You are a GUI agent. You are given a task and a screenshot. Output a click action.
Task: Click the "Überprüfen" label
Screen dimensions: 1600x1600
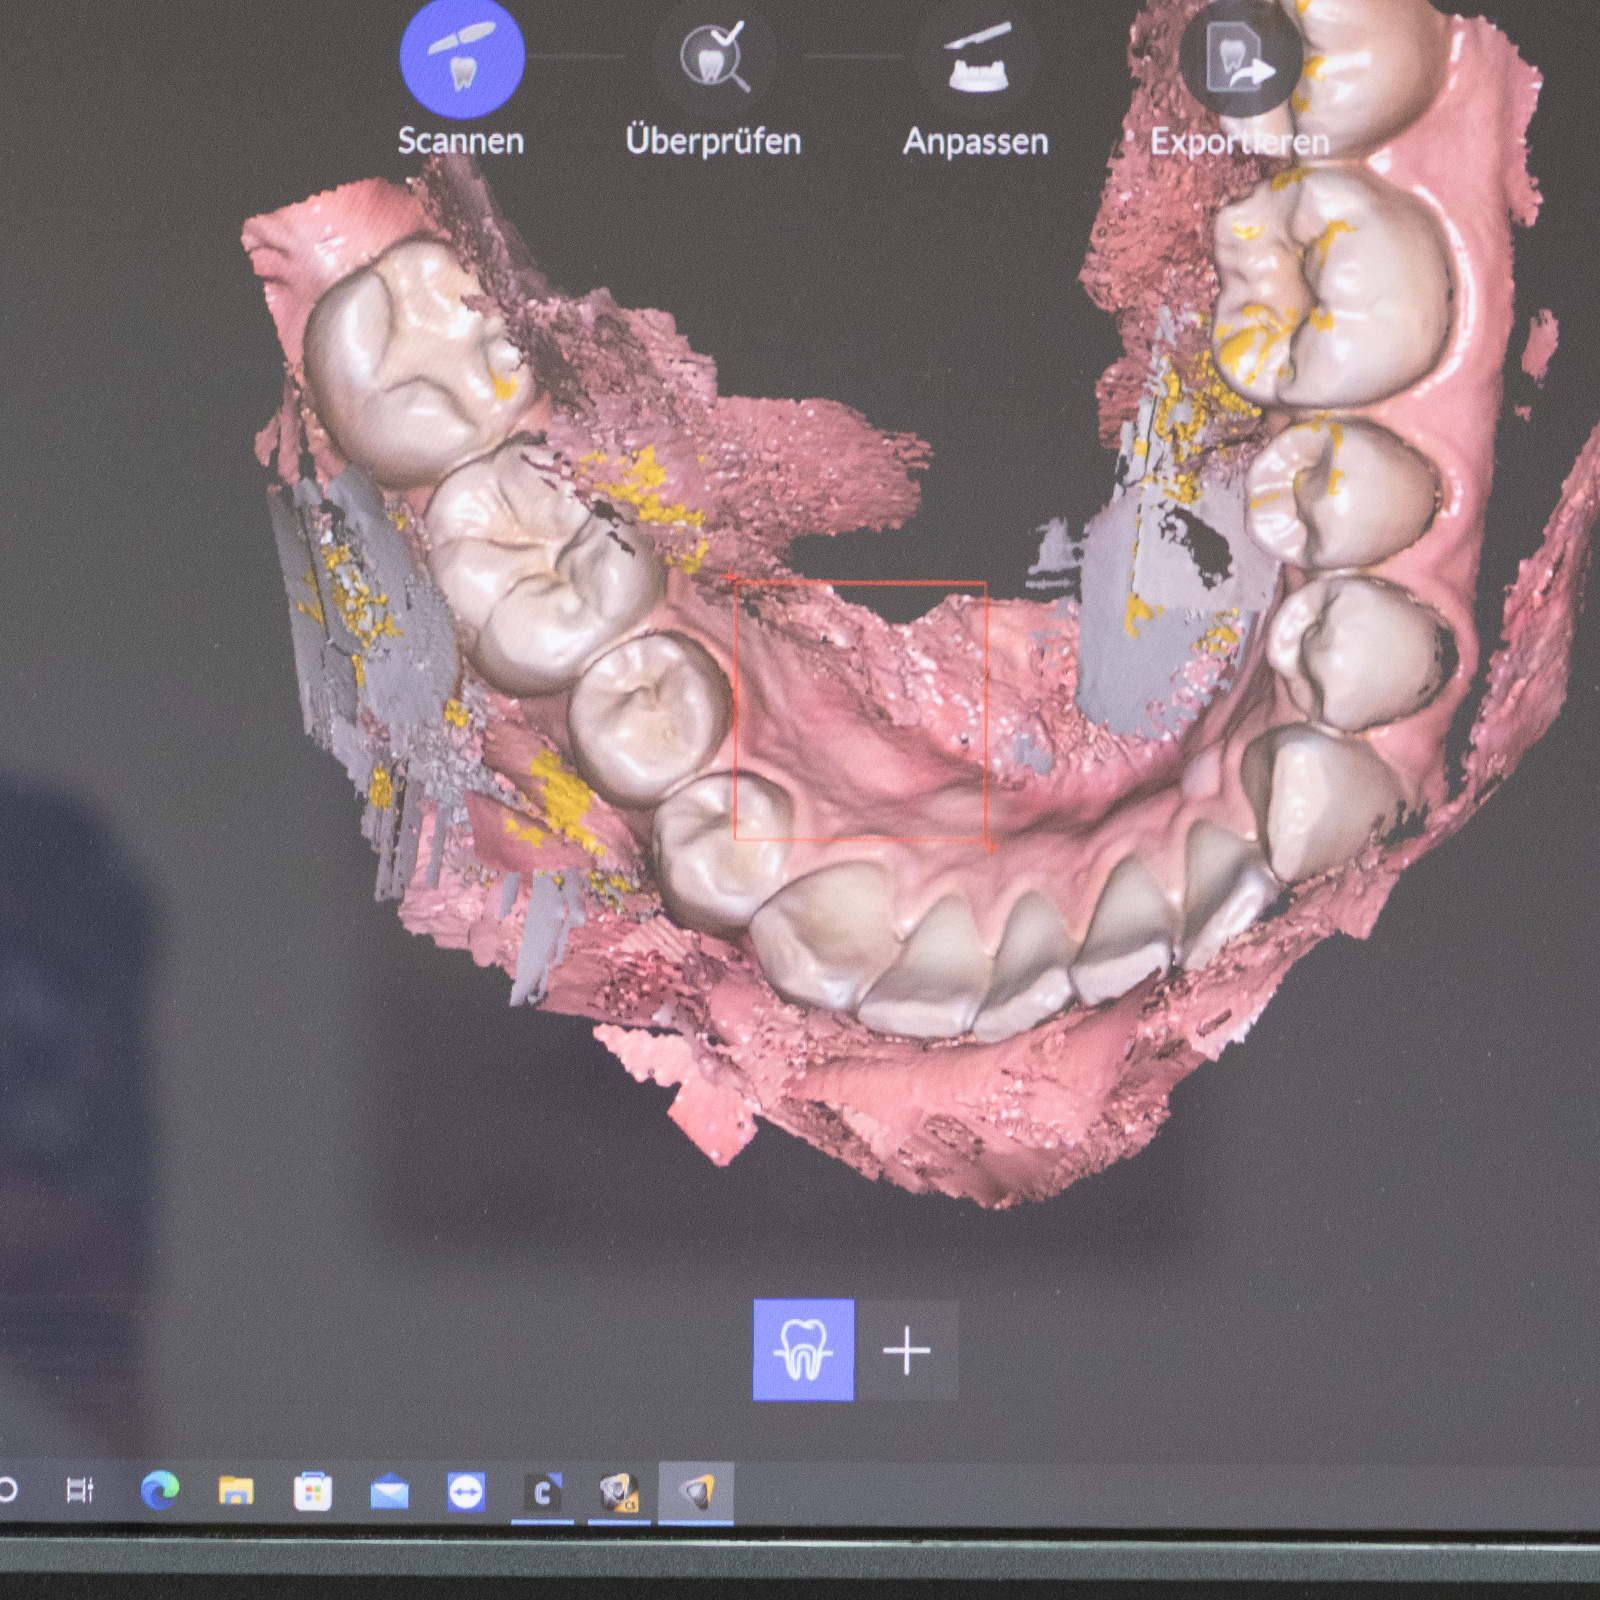tap(713, 140)
